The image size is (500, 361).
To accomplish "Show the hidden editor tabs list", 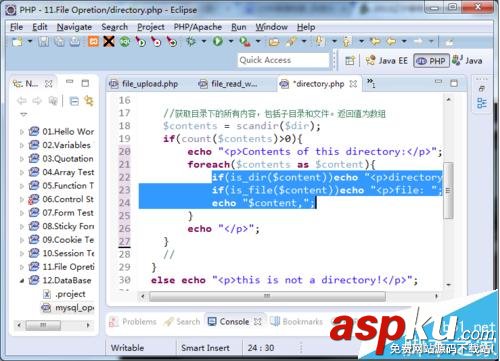I will tap(371, 83).
